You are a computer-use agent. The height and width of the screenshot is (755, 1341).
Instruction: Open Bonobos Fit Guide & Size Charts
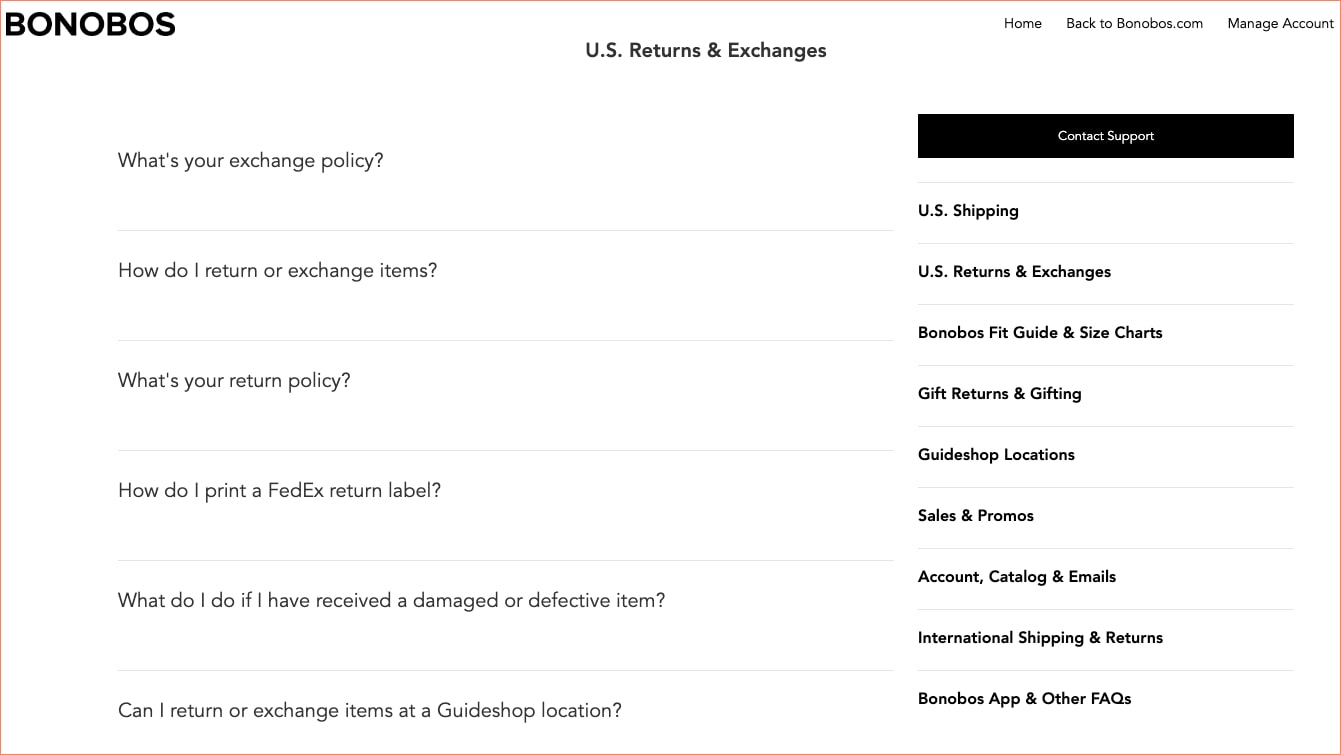pos(1040,332)
